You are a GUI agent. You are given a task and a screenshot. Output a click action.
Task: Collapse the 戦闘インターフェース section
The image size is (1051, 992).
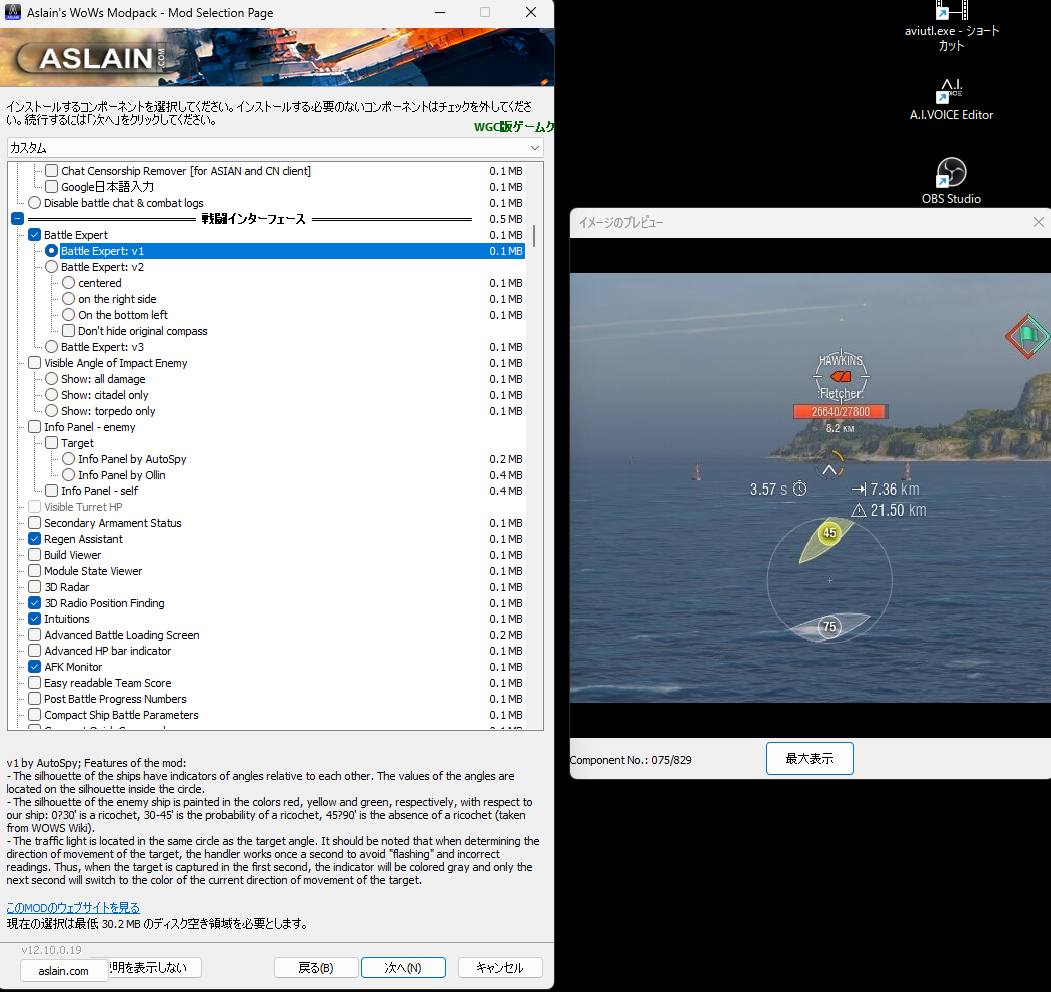point(17,218)
